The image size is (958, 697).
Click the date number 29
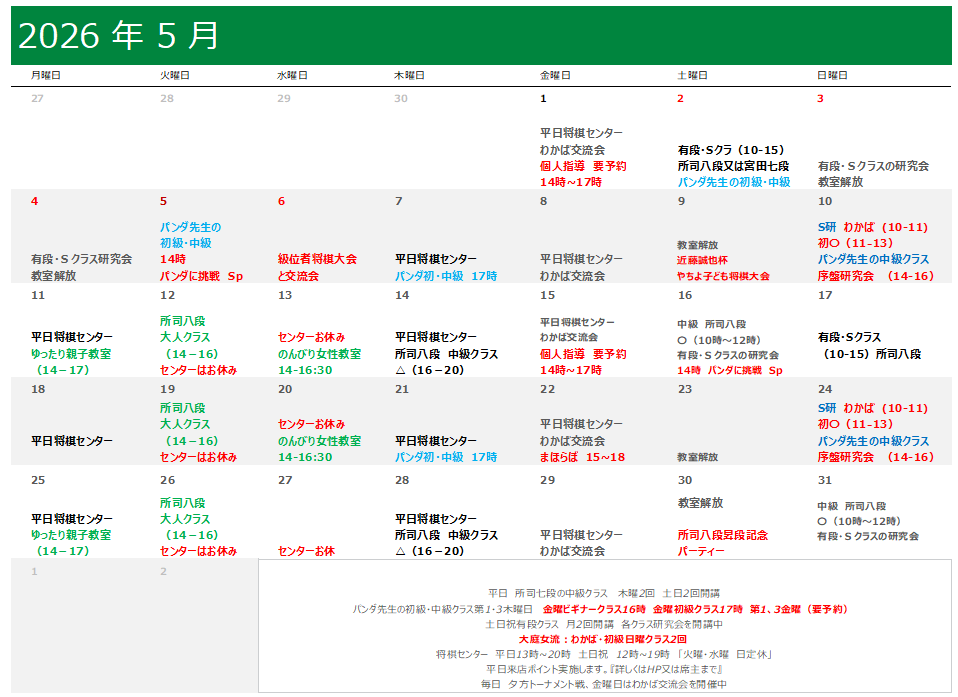547,480
